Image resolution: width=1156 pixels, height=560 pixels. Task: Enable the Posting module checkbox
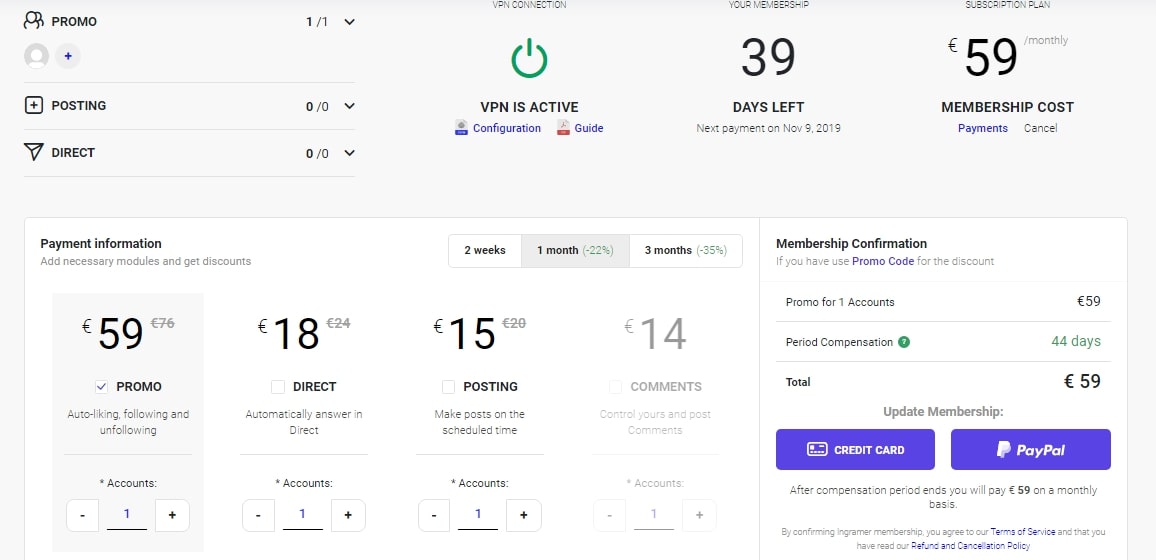pyautogui.click(x=448, y=387)
